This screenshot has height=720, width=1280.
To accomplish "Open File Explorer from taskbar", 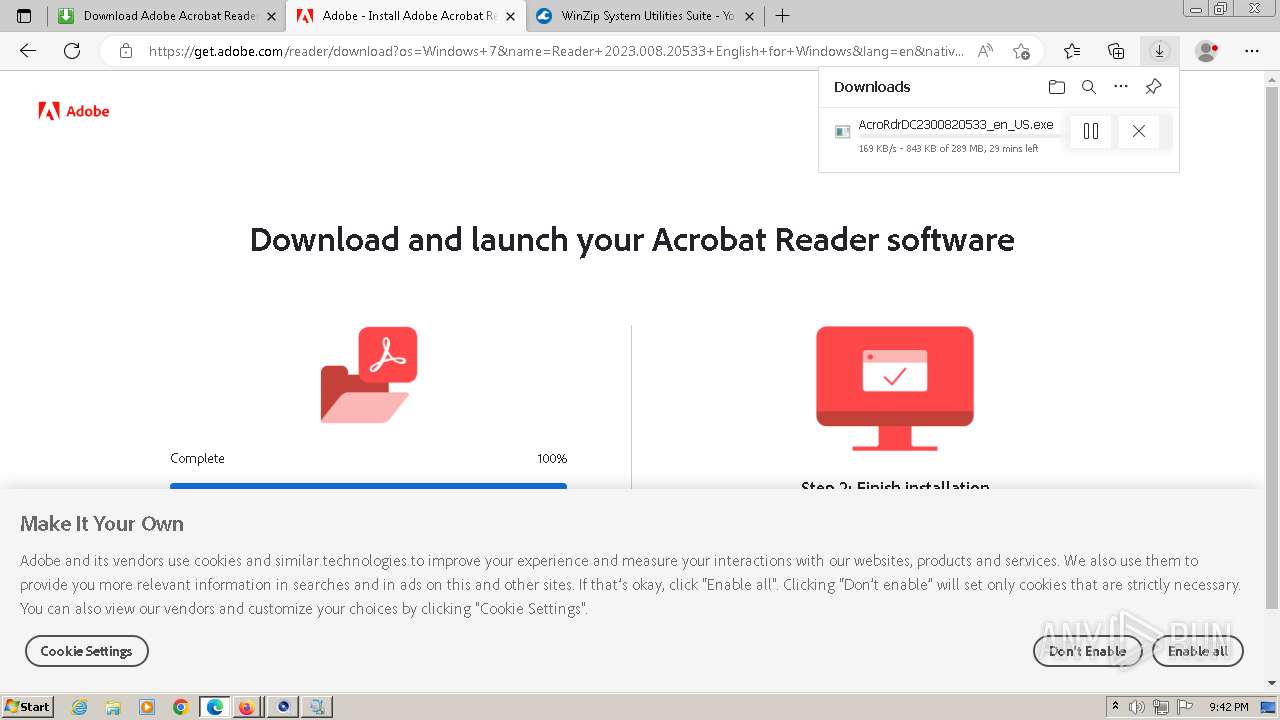I will point(113,707).
